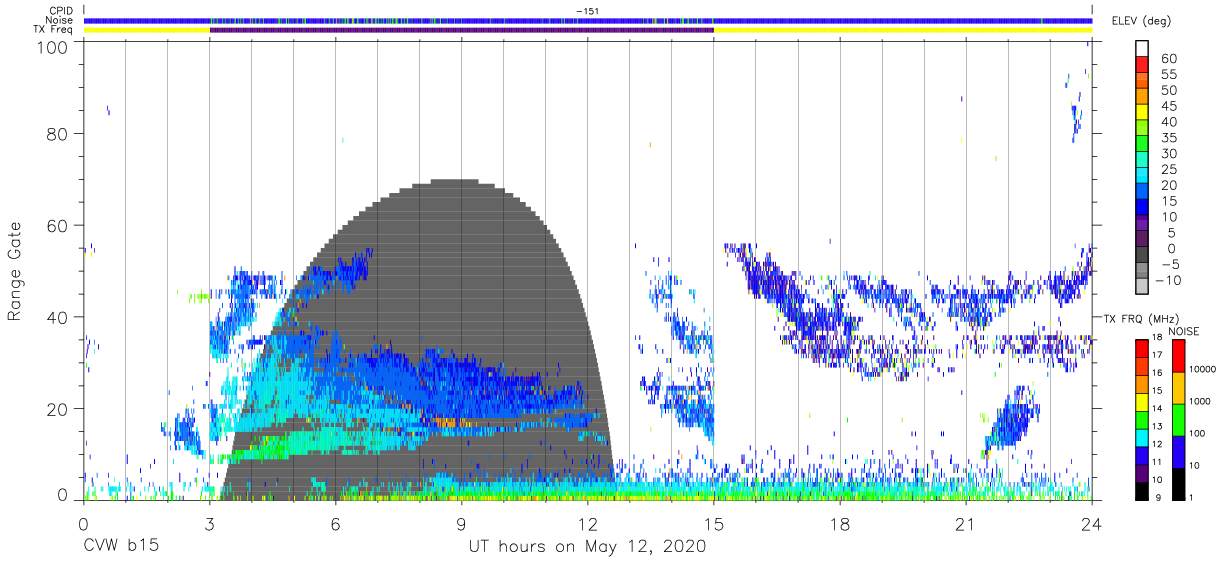
Task: Select the blue 15–20 degree elevation segment
Action: [1143, 193]
